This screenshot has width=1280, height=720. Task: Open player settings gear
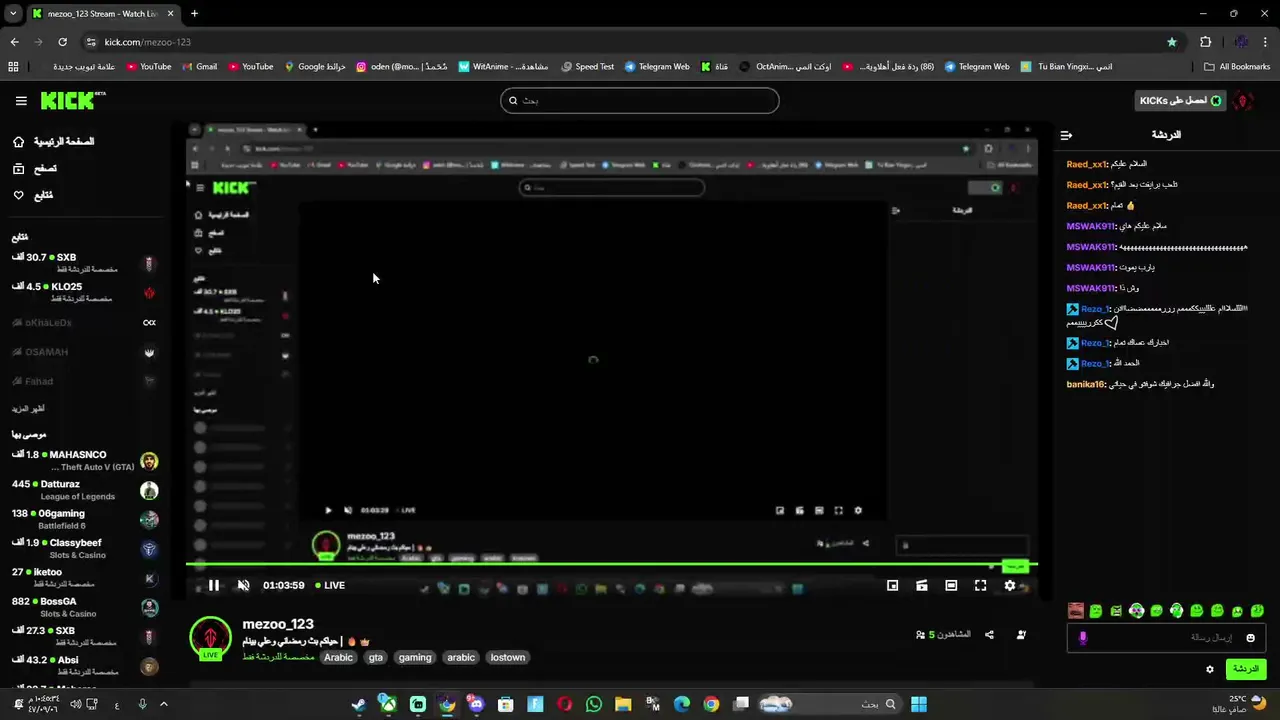coord(1010,586)
